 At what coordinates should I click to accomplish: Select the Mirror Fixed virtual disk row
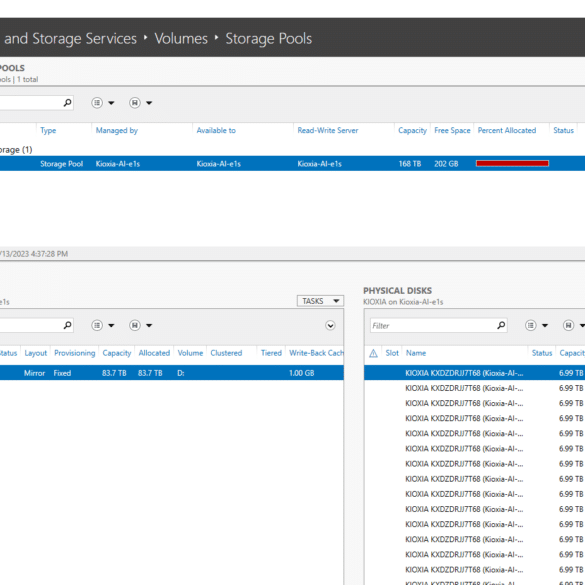click(172, 373)
